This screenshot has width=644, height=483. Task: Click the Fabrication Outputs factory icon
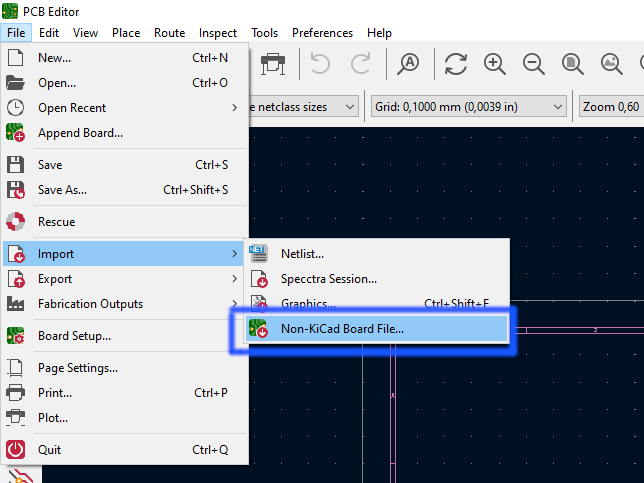point(15,304)
